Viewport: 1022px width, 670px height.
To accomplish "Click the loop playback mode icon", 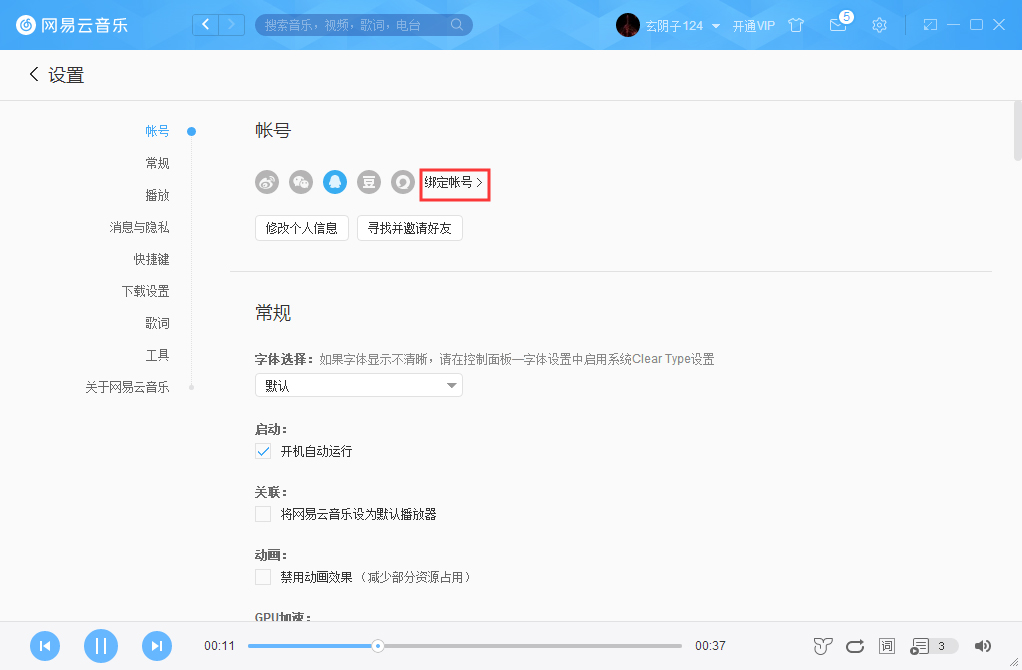I will click(854, 646).
